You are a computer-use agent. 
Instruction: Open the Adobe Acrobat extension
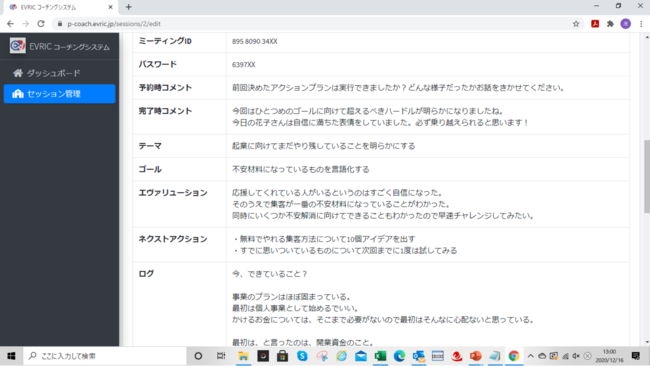click(x=595, y=24)
